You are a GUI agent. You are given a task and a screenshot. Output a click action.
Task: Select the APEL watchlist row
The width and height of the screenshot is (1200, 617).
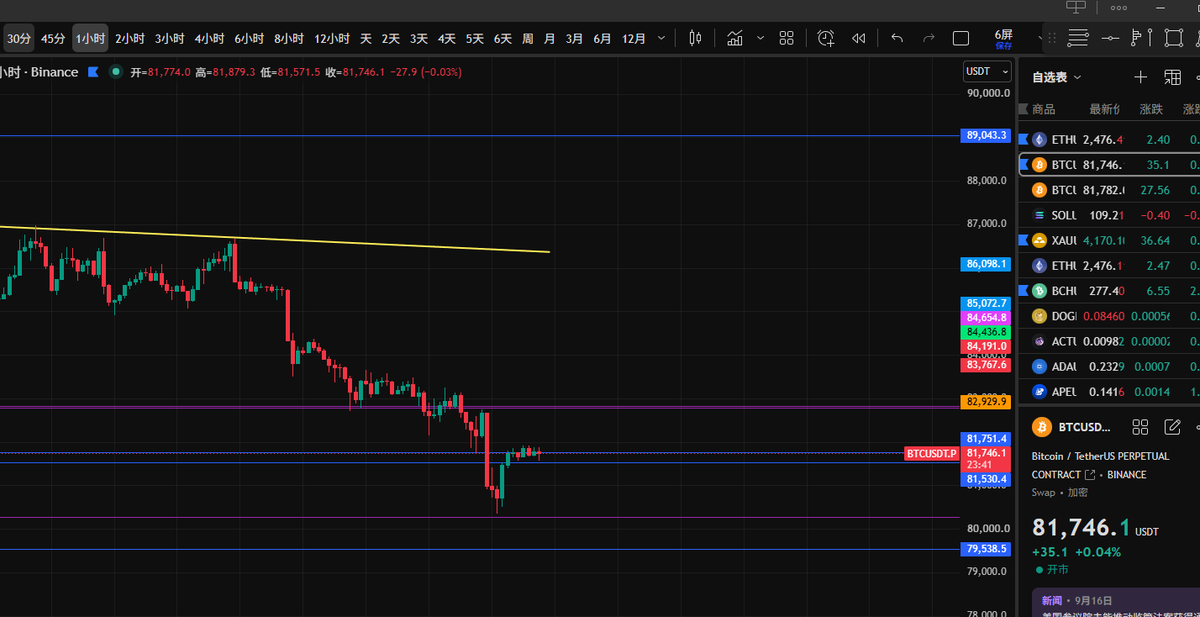(x=1109, y=392)
